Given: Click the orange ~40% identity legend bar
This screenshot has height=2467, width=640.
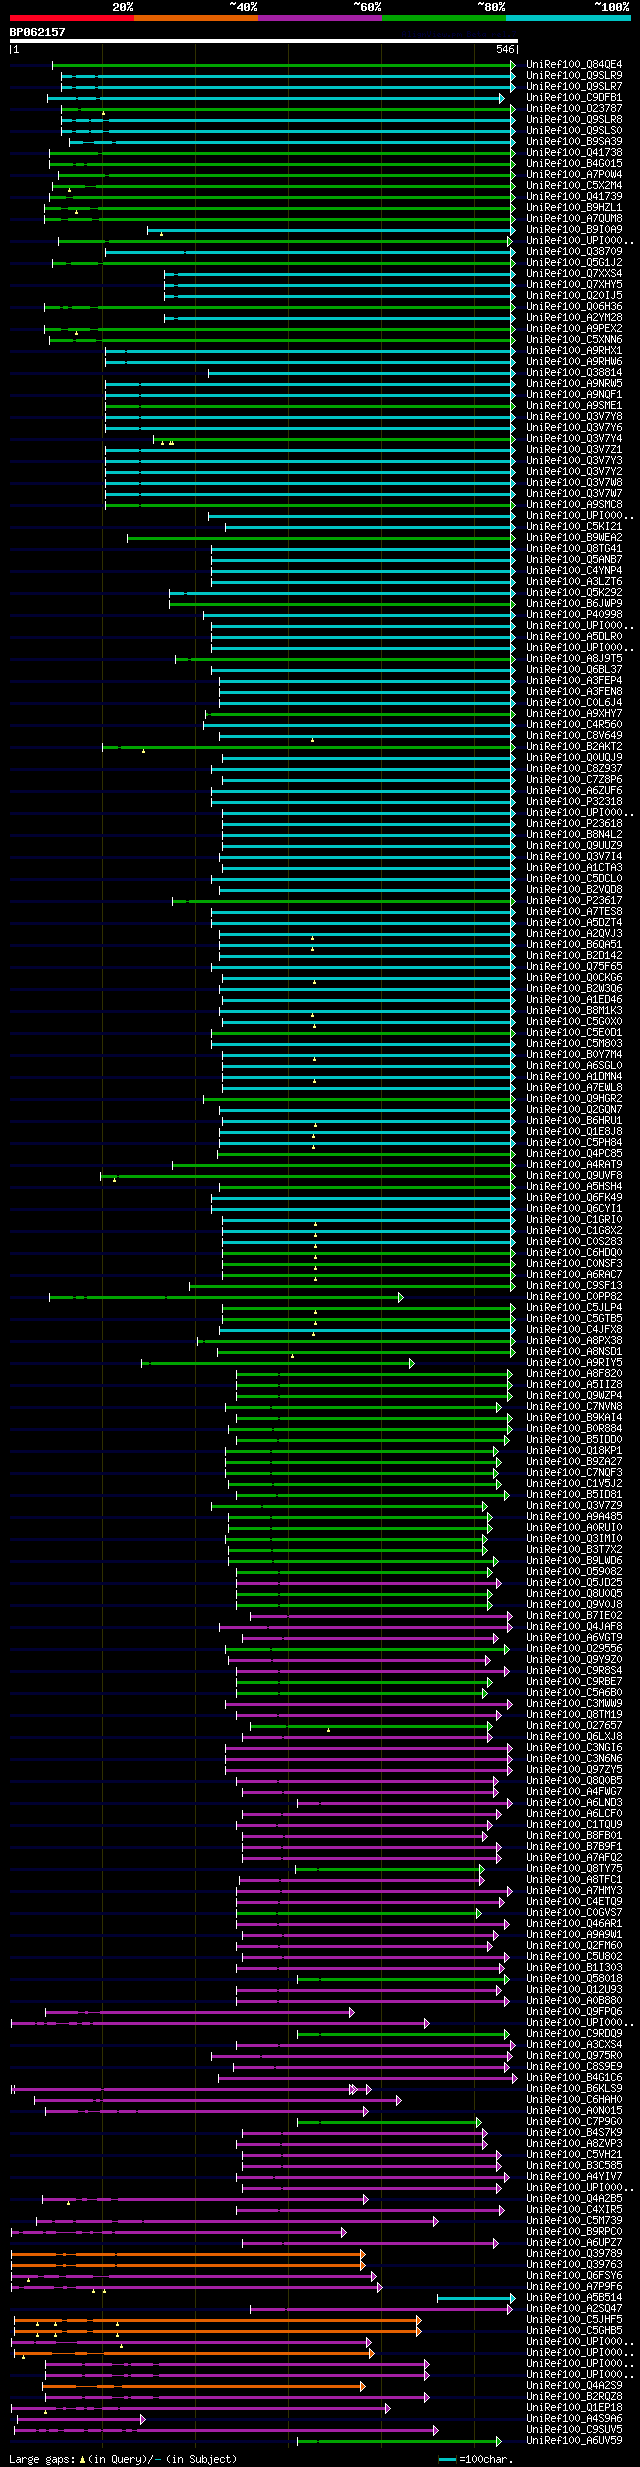Looking at the screenshot, I should point(196,18).
